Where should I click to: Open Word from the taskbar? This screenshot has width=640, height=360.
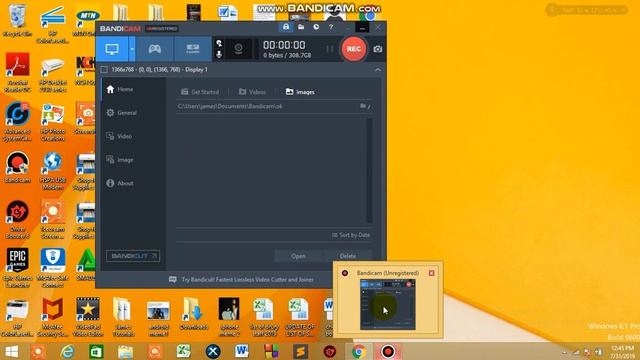pos(242,351)
